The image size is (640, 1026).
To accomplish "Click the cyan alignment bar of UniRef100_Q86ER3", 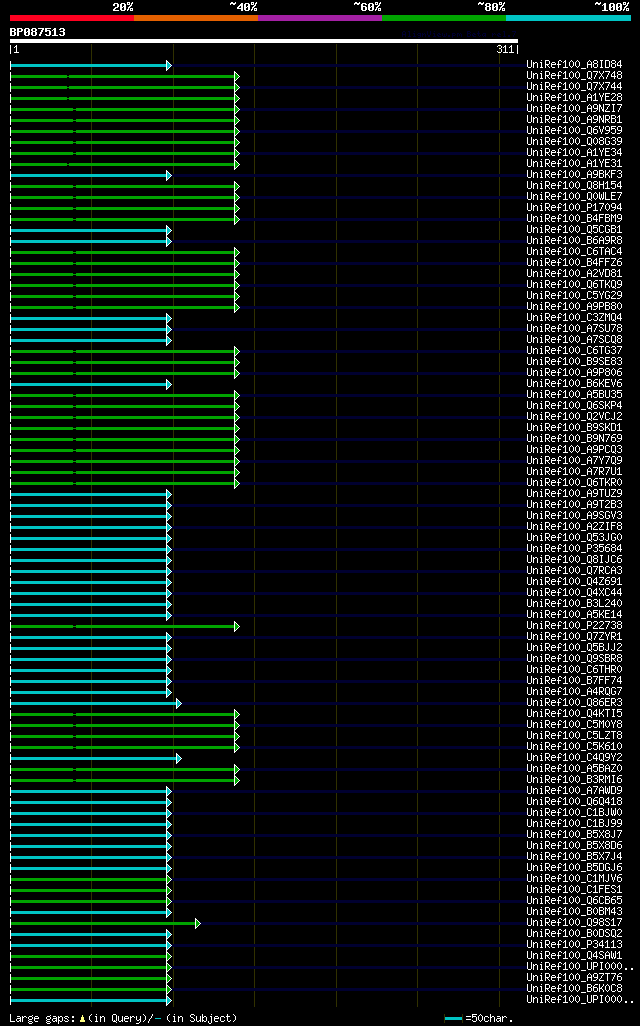I will coord(96,703).
